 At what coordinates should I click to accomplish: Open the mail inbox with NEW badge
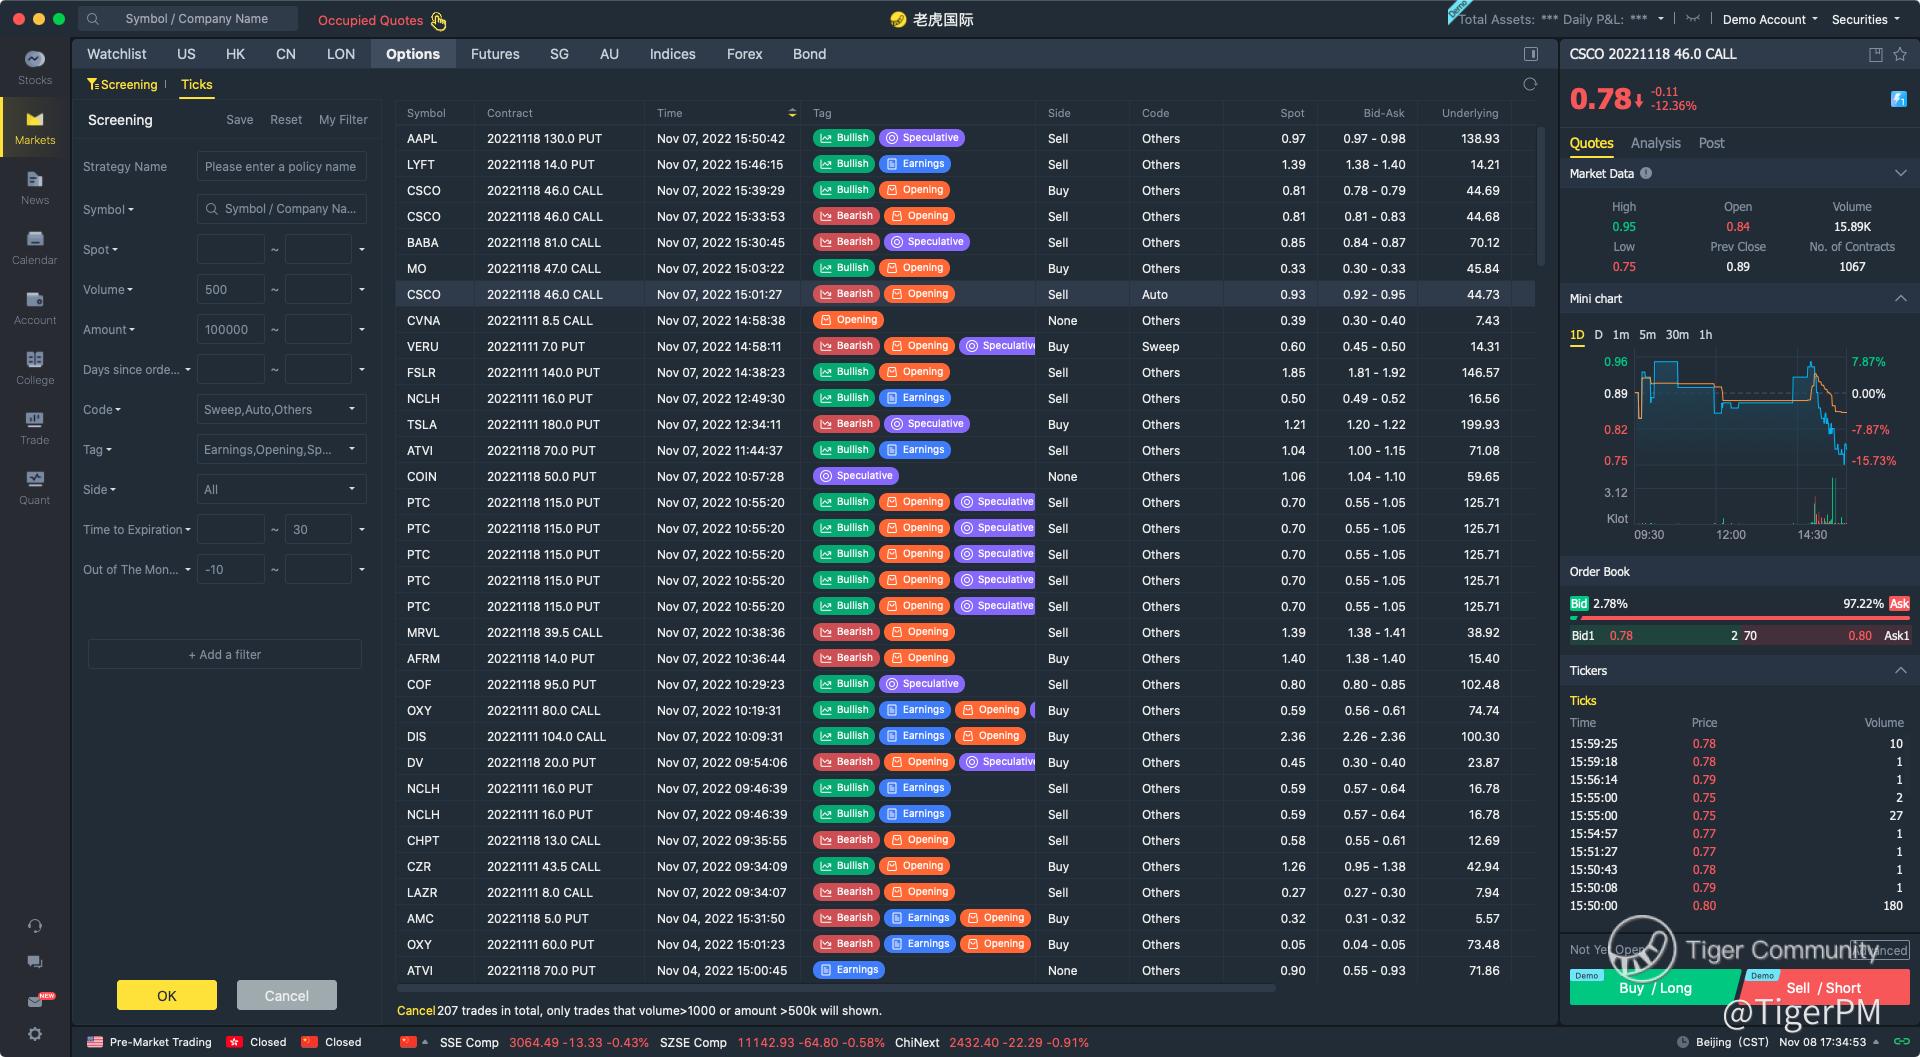click(35, 1000)
